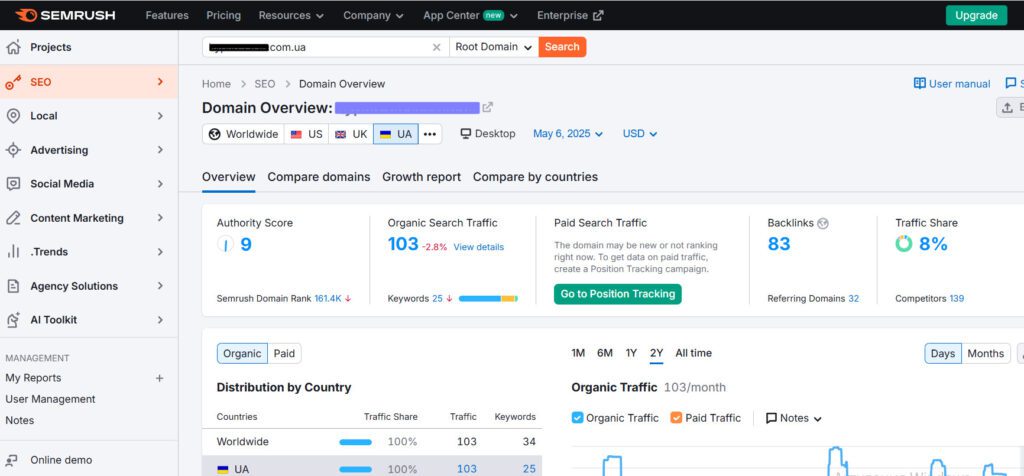Expand the Advertising sidebar section

coord(160,150)
